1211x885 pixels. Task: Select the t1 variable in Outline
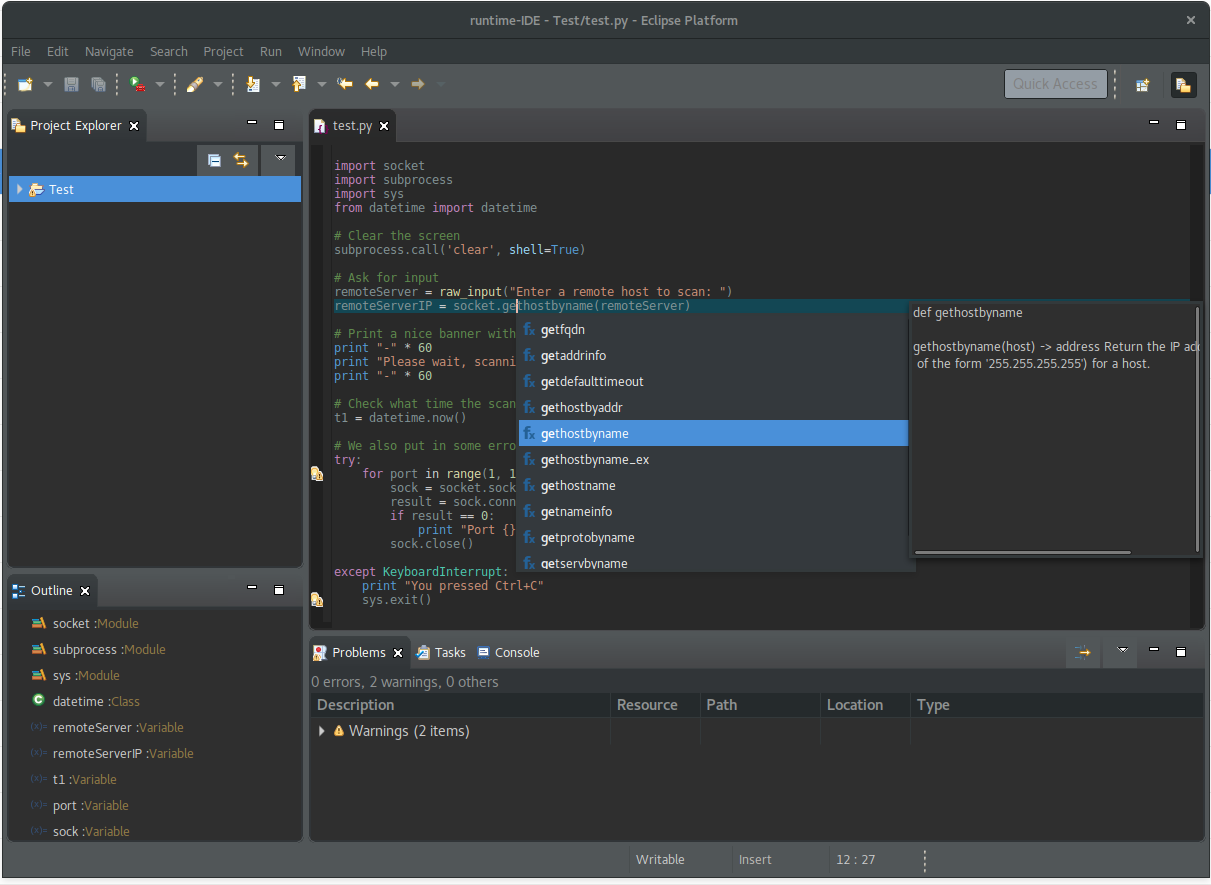pos(74,779)
